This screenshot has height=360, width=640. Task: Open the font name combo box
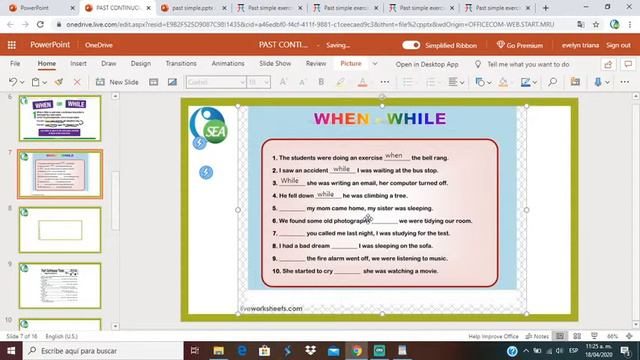(216, 82)
